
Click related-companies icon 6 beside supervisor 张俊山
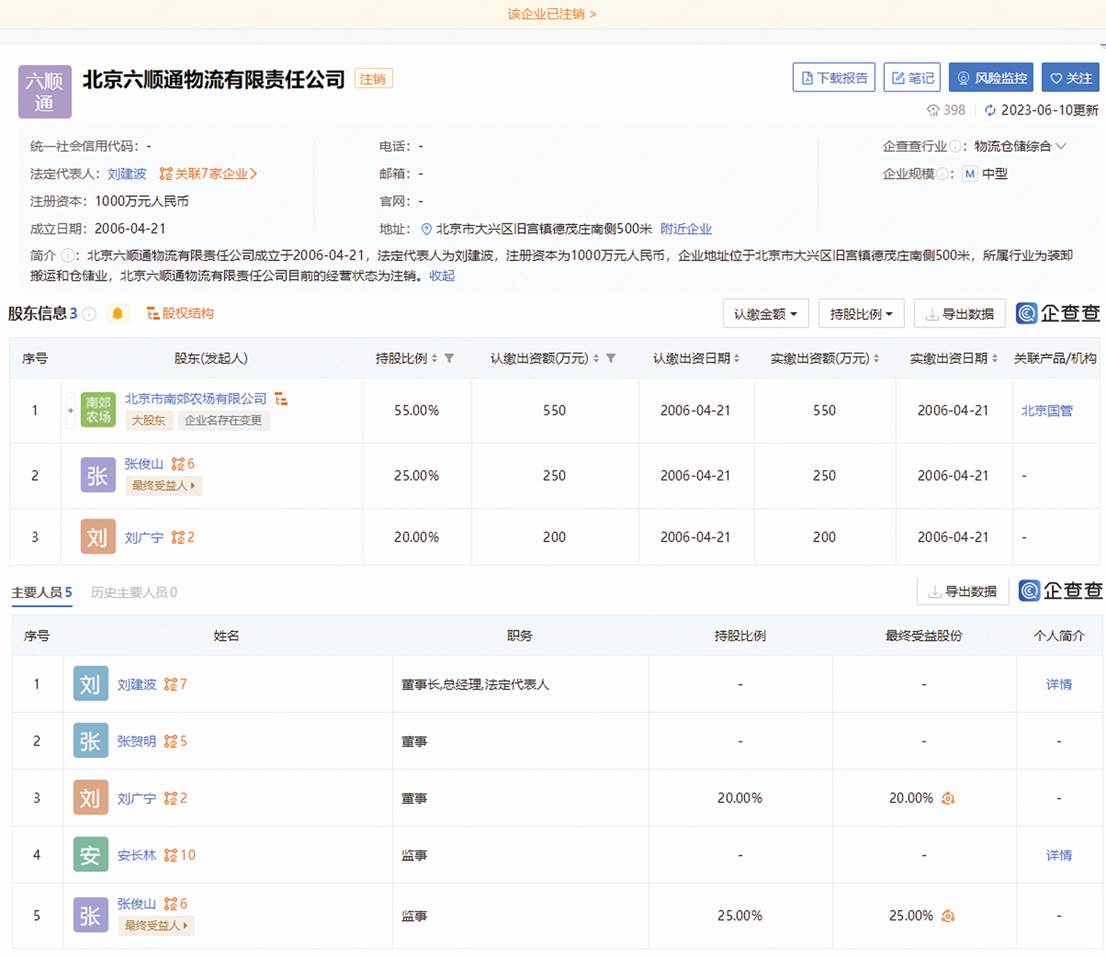(x=176, y=904)
